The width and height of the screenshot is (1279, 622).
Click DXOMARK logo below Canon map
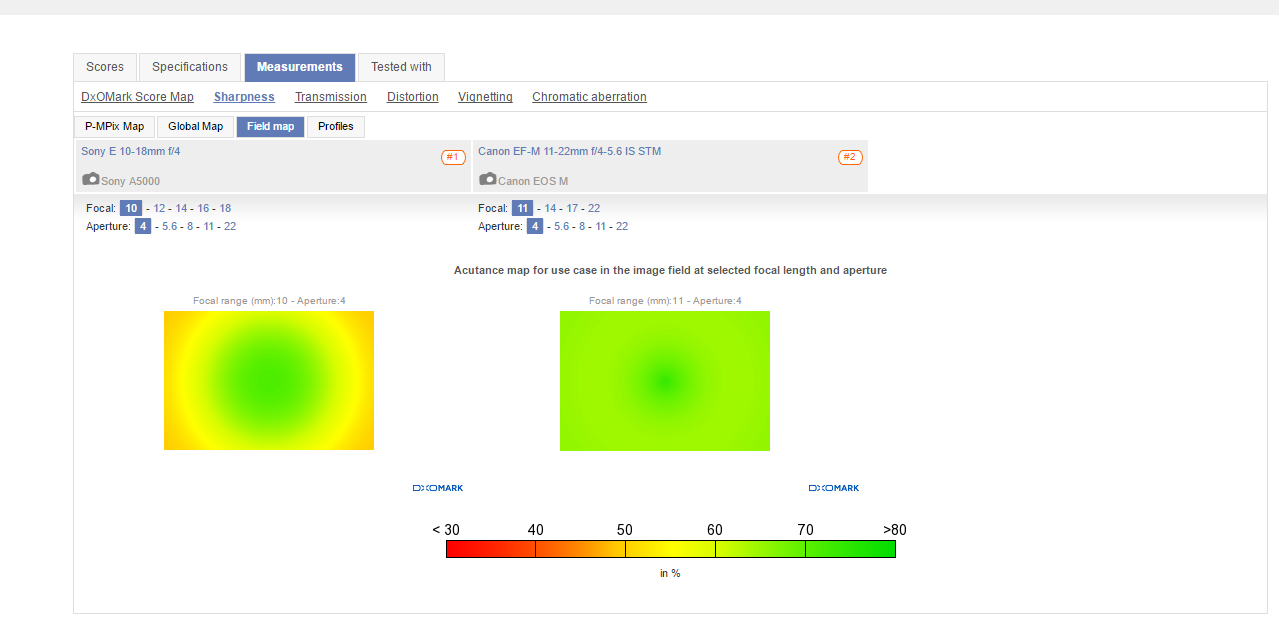(x=834, y=488)
